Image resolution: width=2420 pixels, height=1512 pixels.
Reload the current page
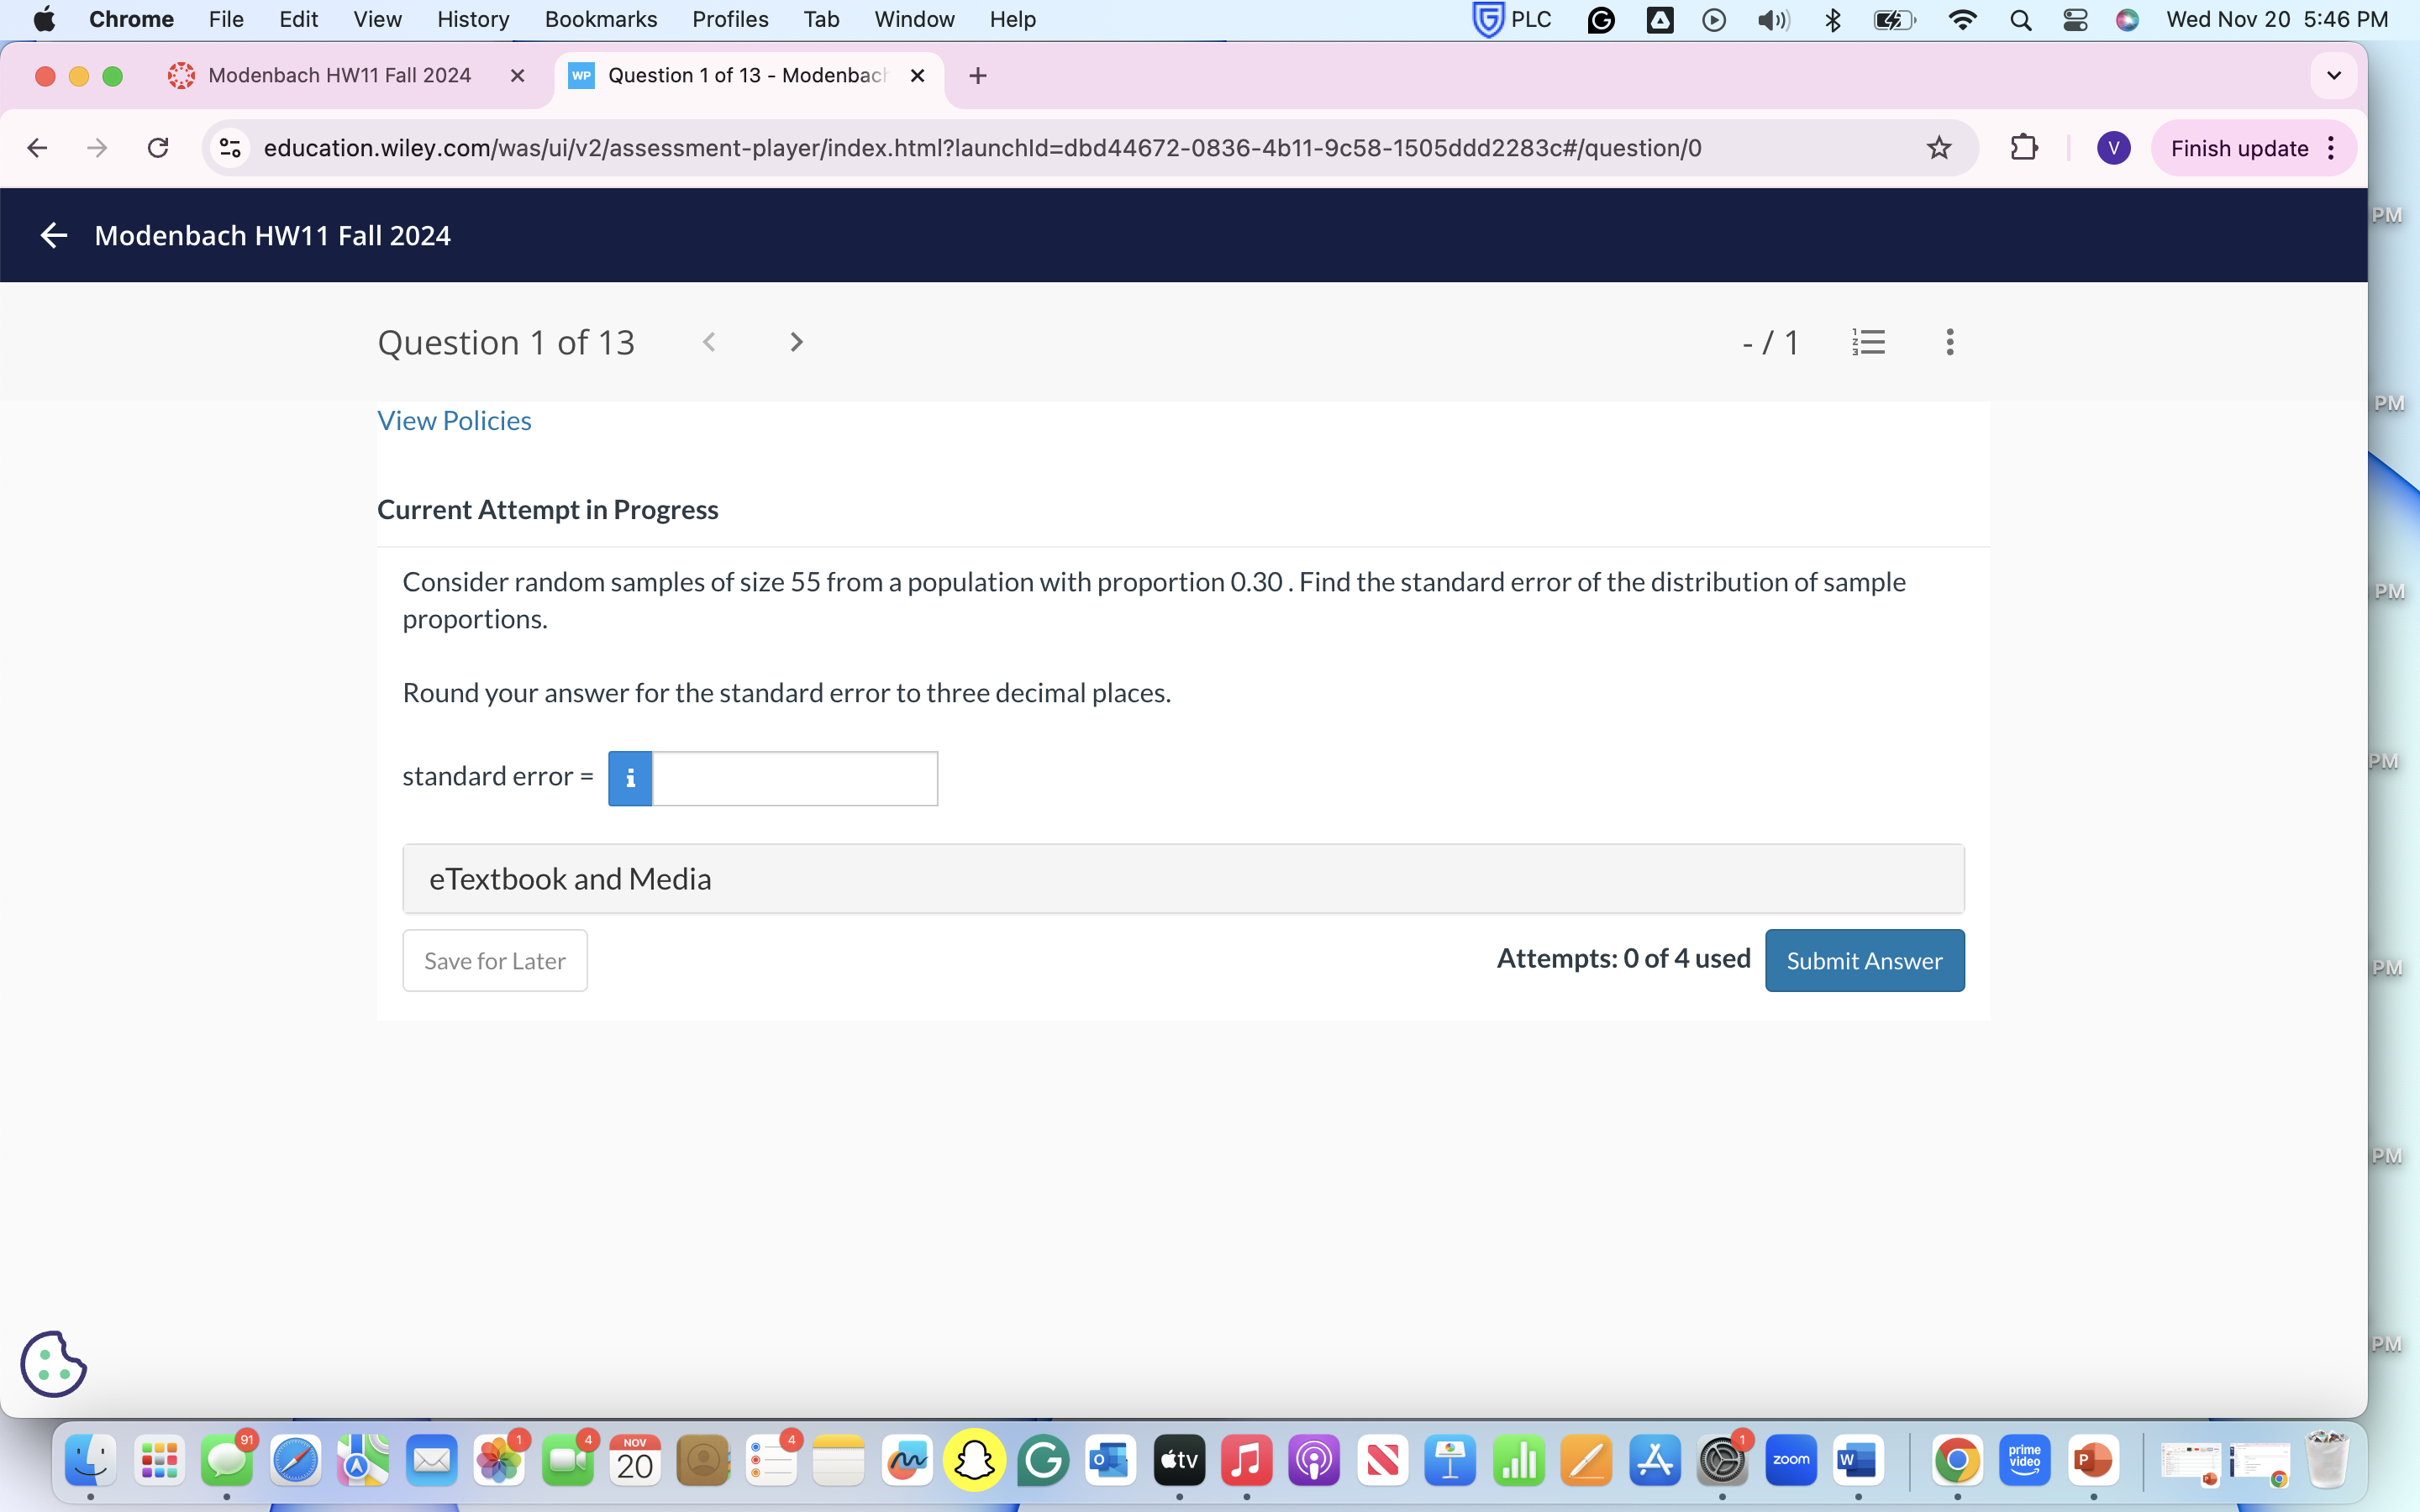click(x=158, y=147)
